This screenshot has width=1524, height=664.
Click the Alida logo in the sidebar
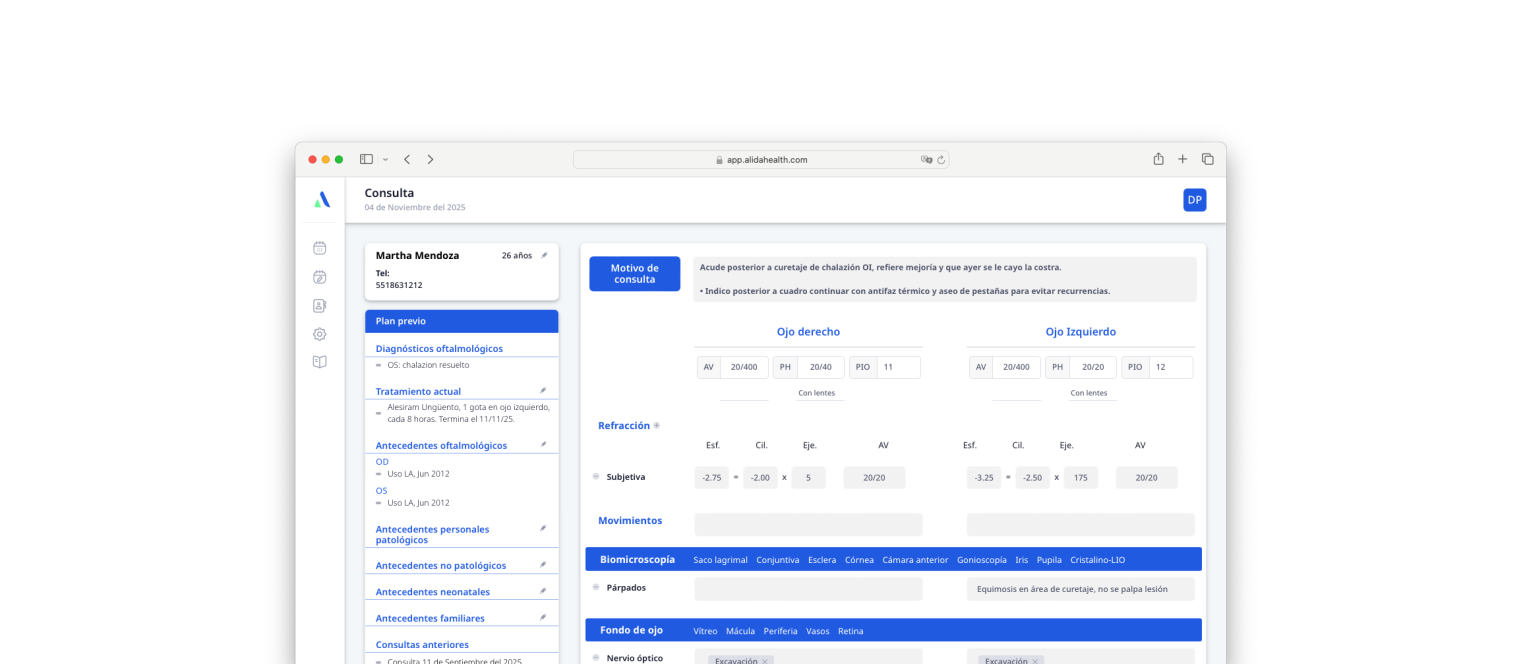(321, 200)
